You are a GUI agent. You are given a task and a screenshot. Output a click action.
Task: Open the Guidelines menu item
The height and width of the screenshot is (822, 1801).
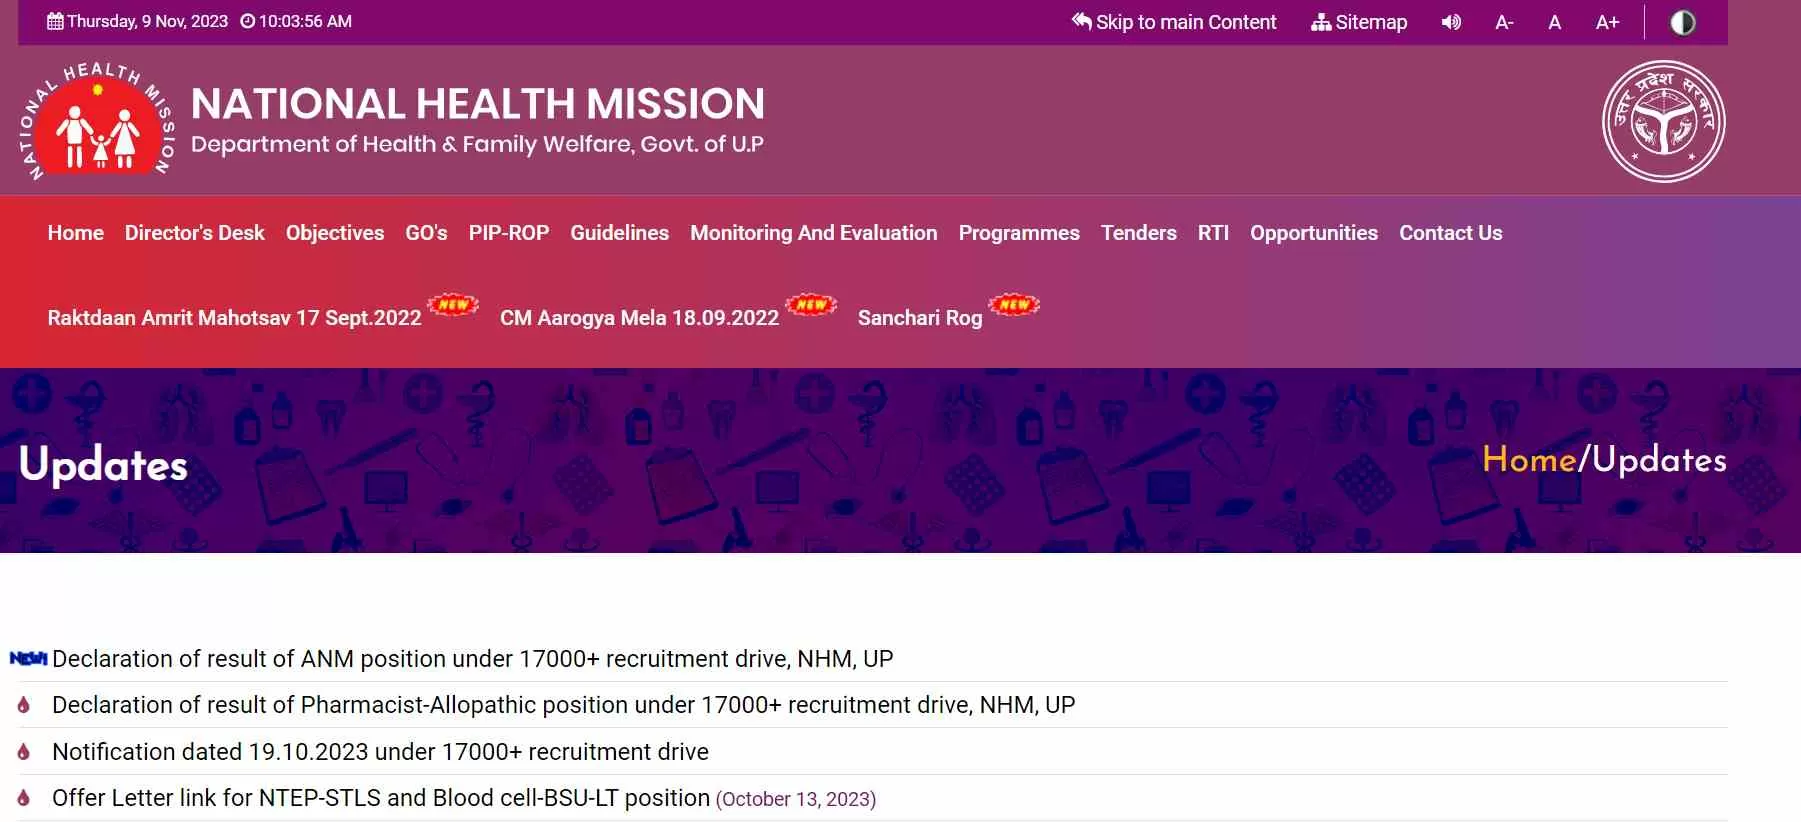pos(620,233)
